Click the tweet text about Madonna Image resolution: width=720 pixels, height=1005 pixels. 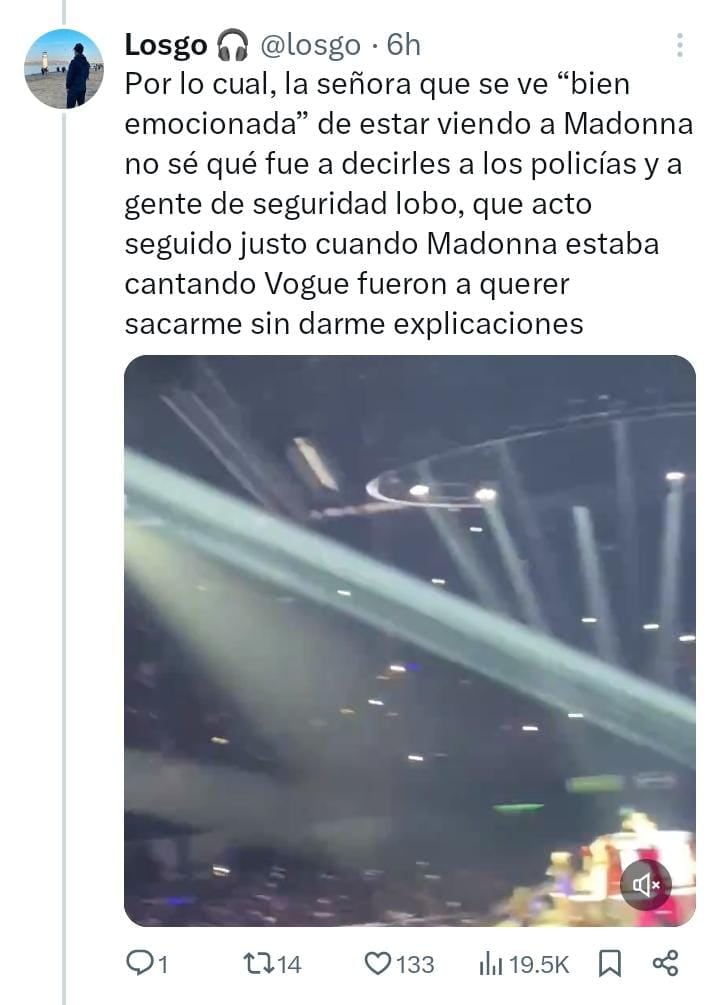pyautogui.click(x=408, y=203)
